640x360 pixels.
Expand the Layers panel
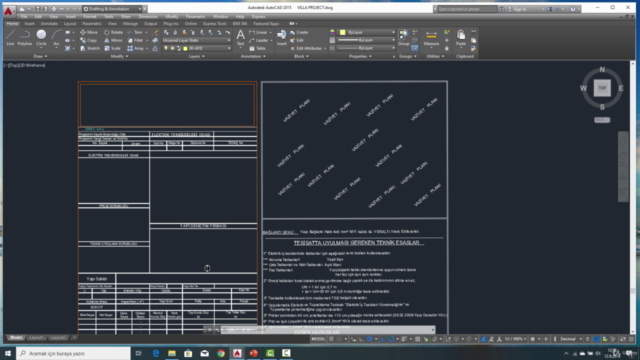[x=197, y=56]
